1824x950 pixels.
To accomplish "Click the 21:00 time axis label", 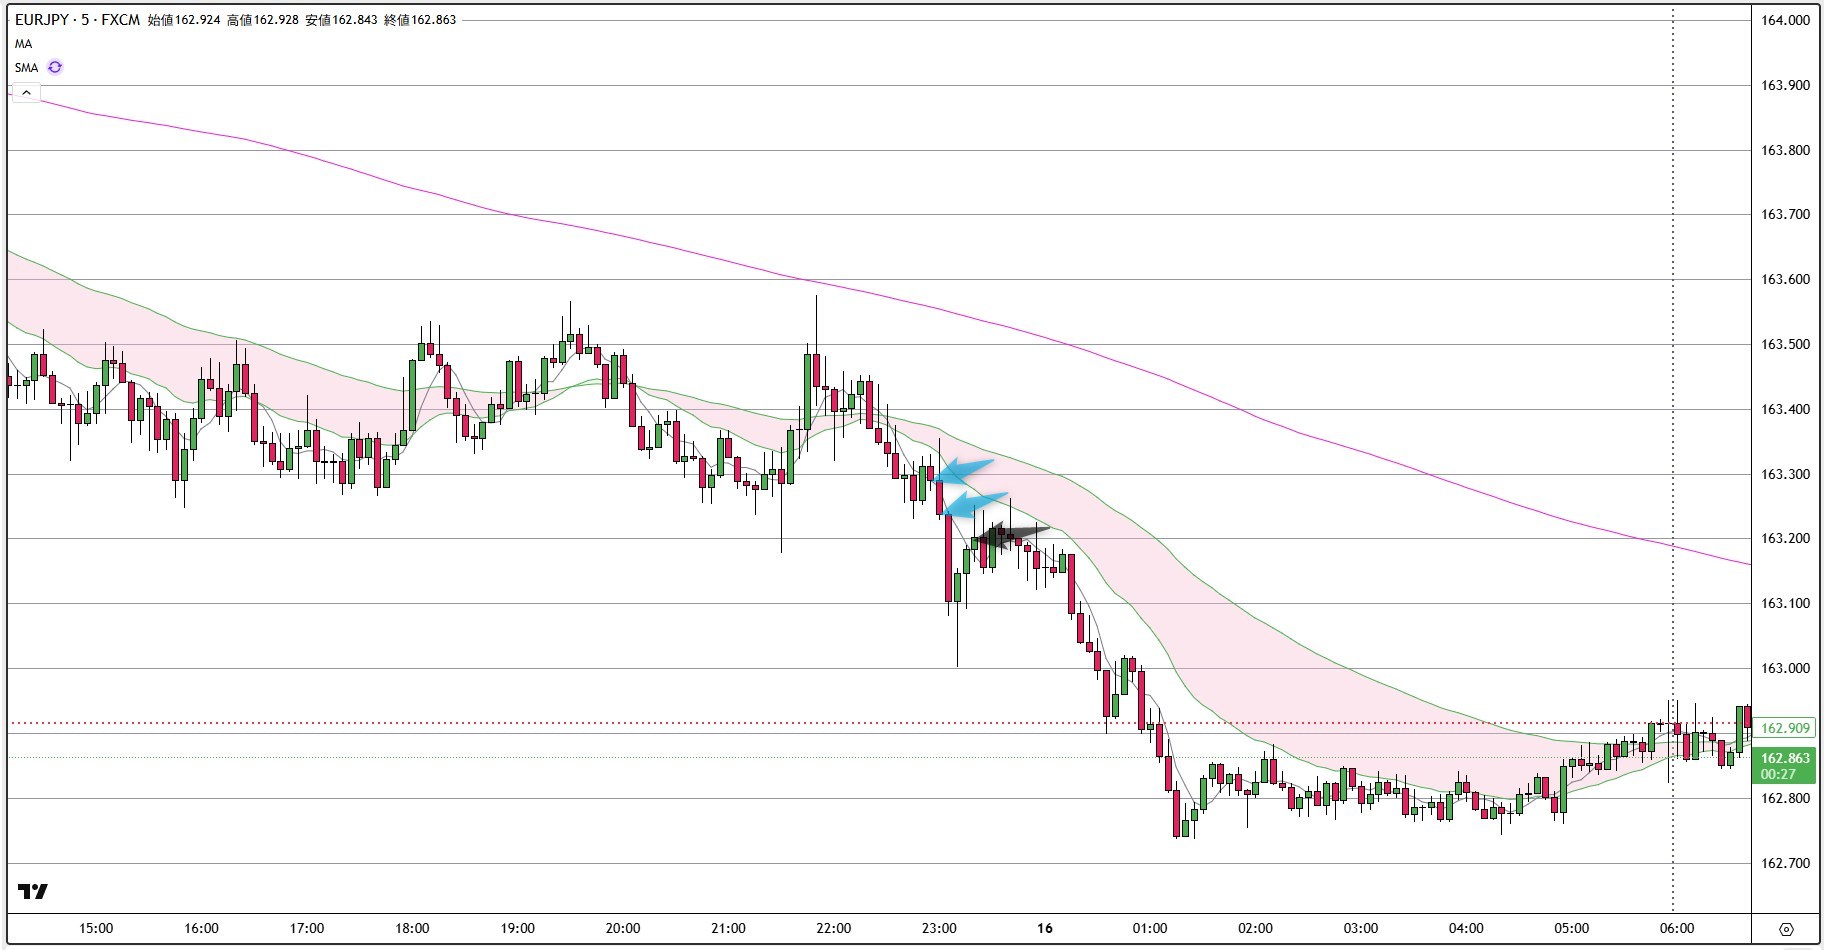I will (x=728, y=928).
